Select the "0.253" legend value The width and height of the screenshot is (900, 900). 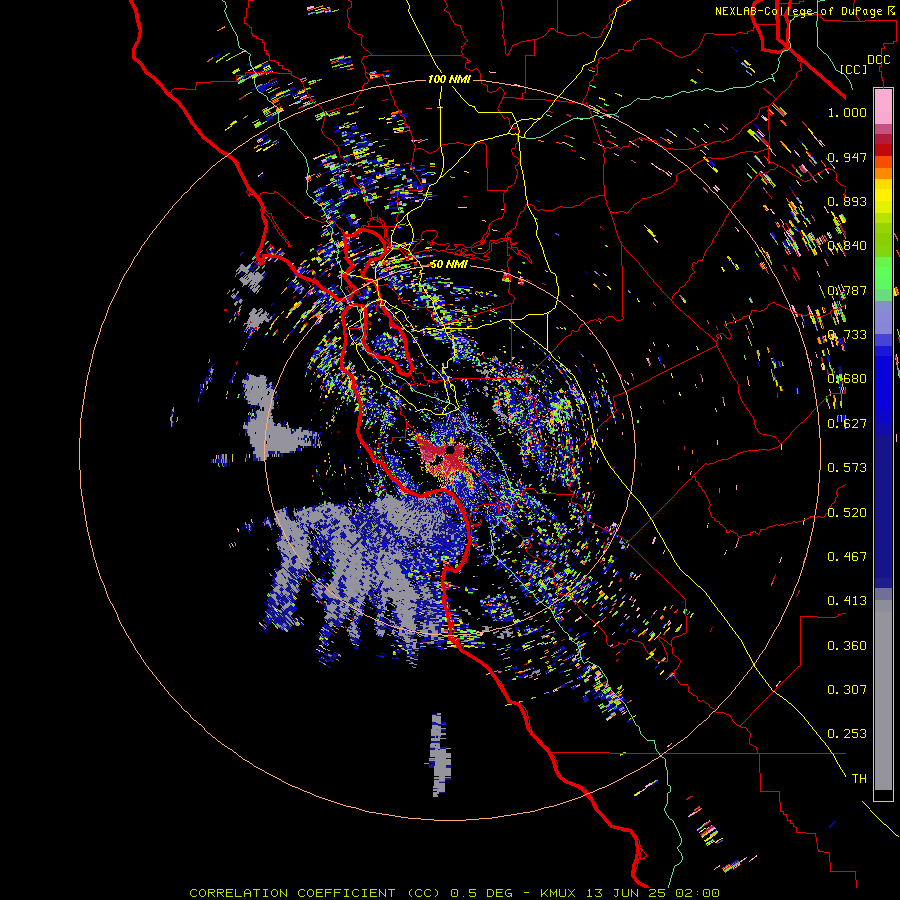[847, 734]
